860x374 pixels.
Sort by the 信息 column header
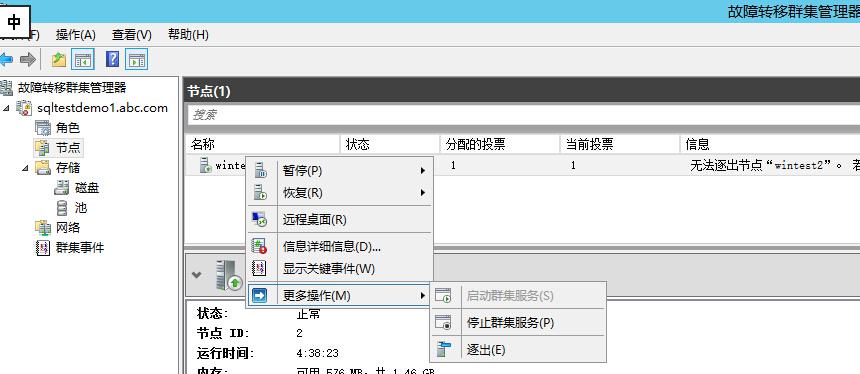[x=770, y=144]
